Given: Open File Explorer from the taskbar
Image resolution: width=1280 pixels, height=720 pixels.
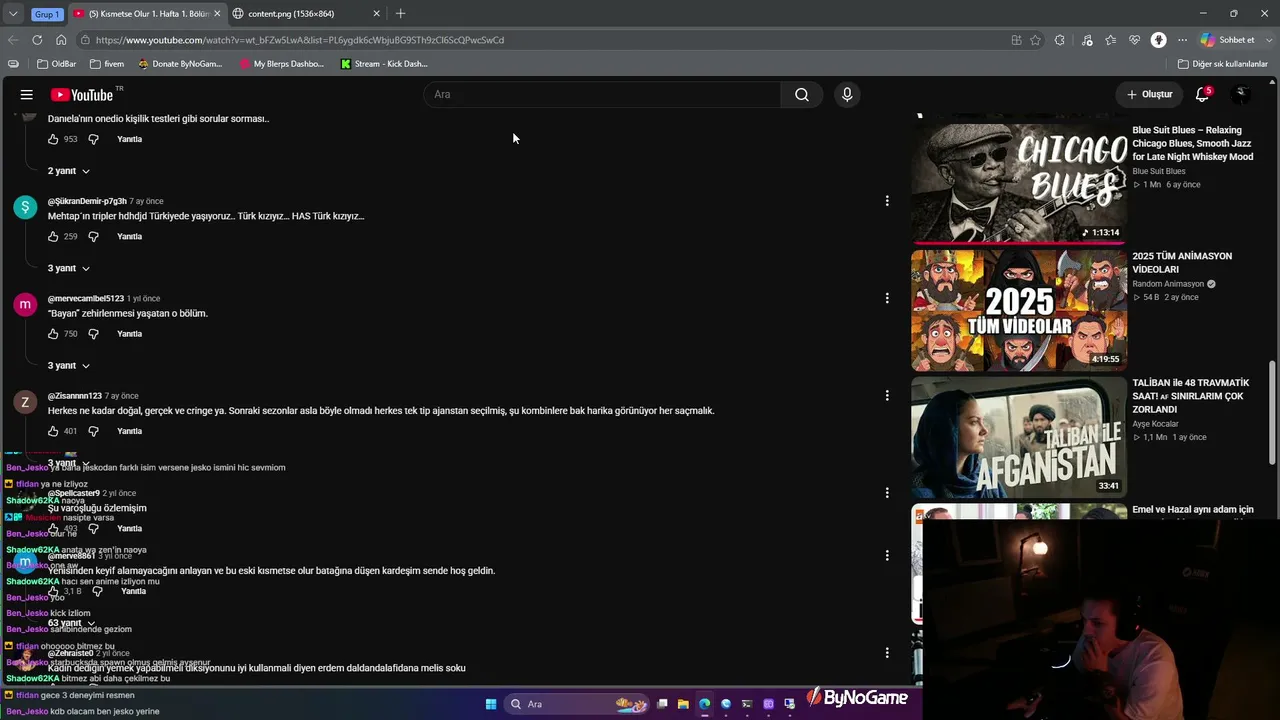Looking at the screenshot, I should pyautogui.click(x=683, y=704).
